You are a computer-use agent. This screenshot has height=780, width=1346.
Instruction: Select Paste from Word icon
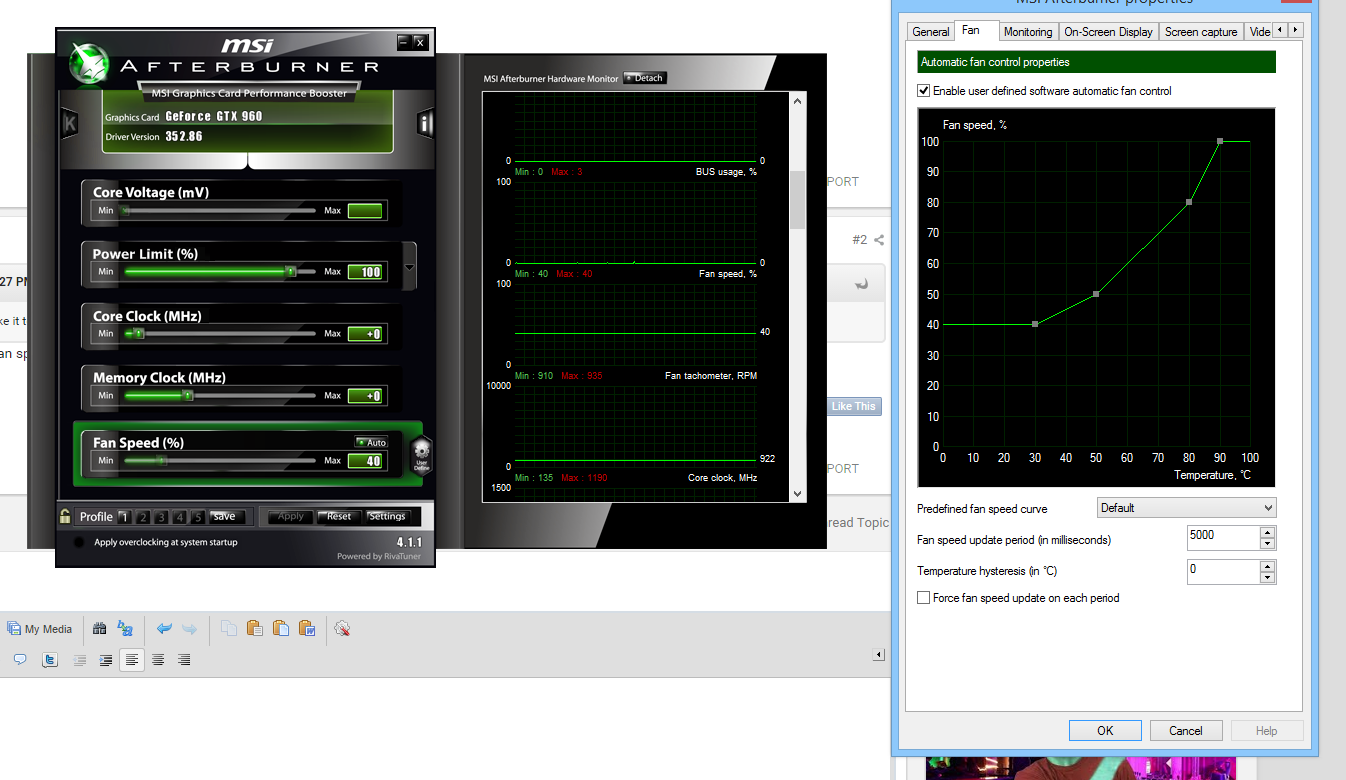[x=307, y=629]
